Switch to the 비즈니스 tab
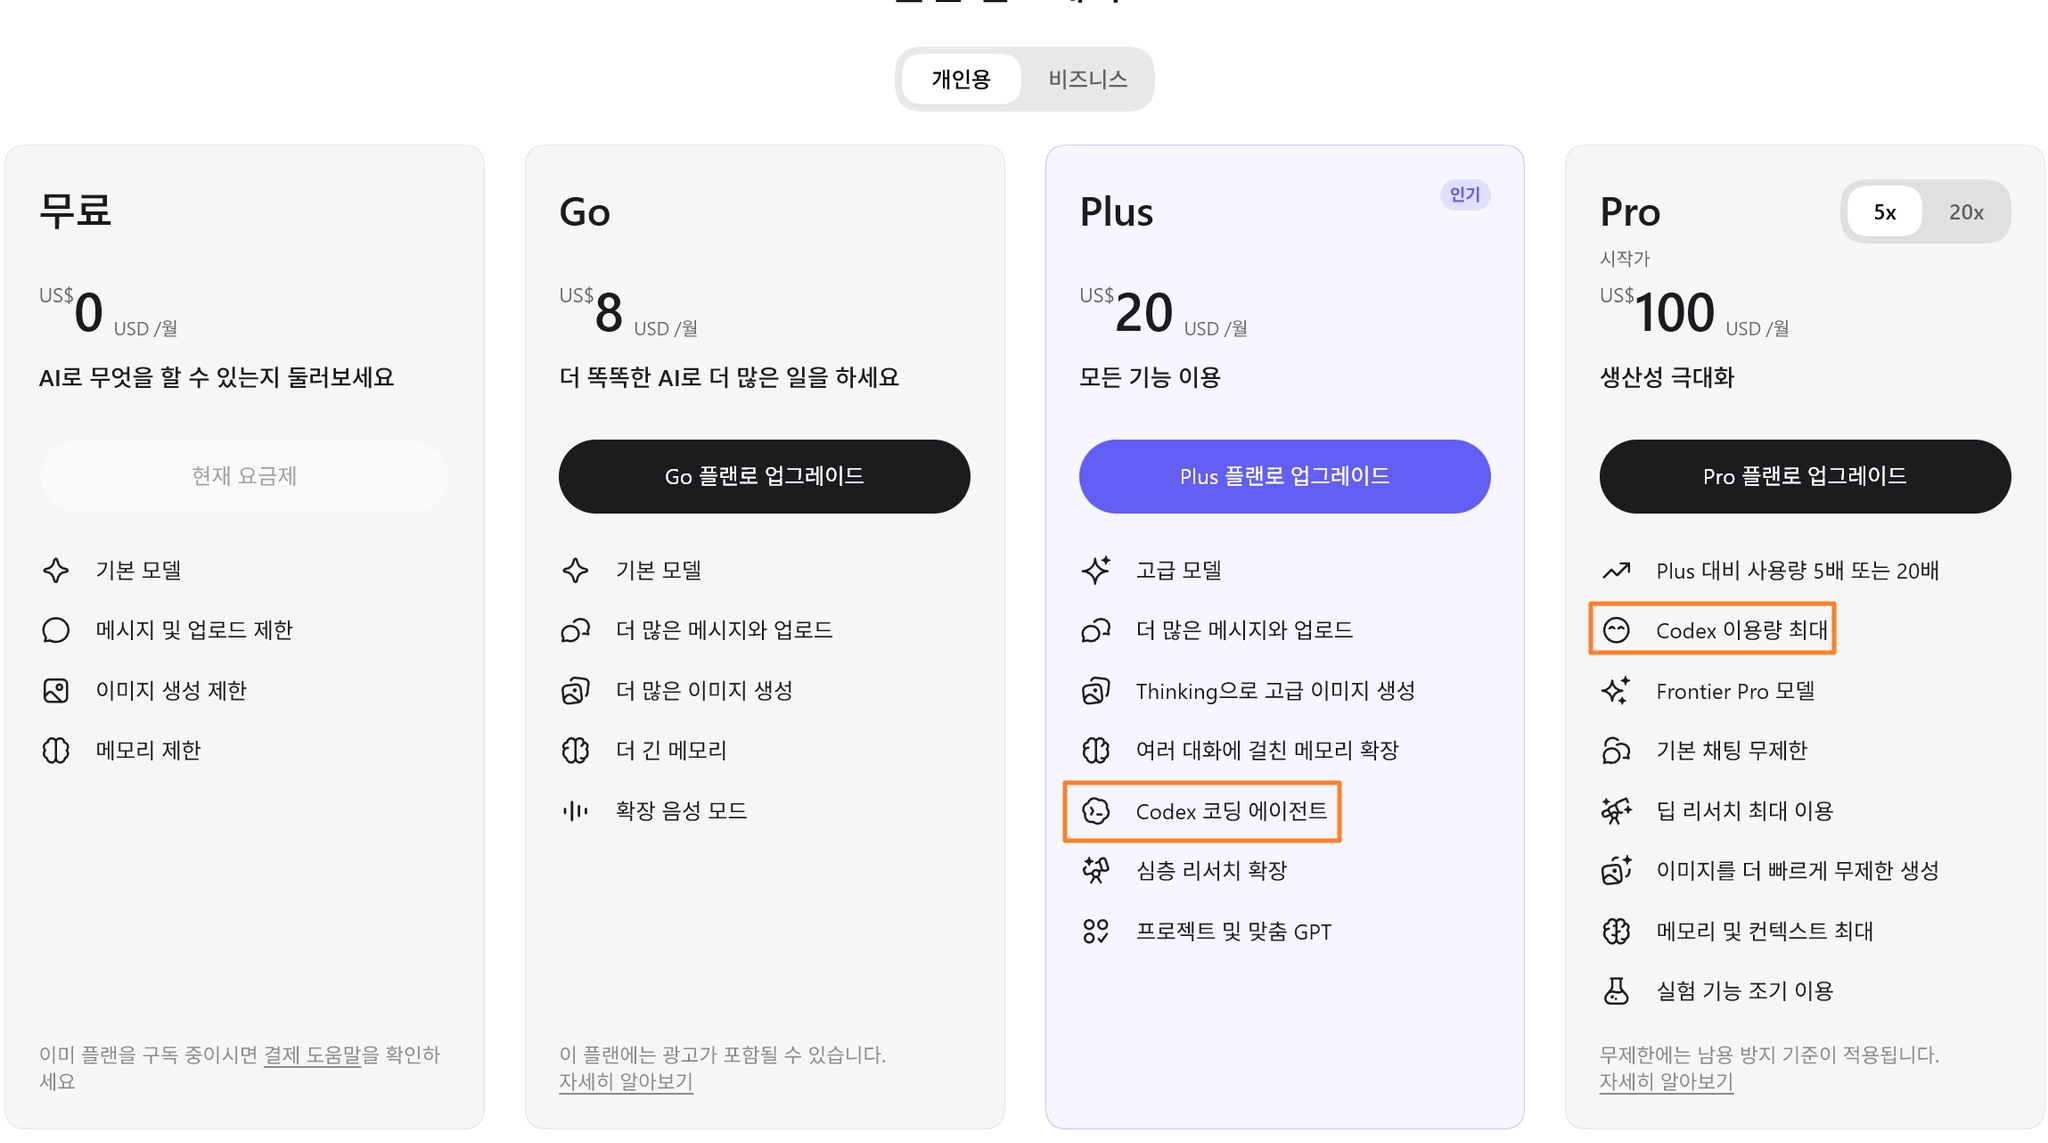This screenshot has height=1143, width=2048. point(1087,79)
